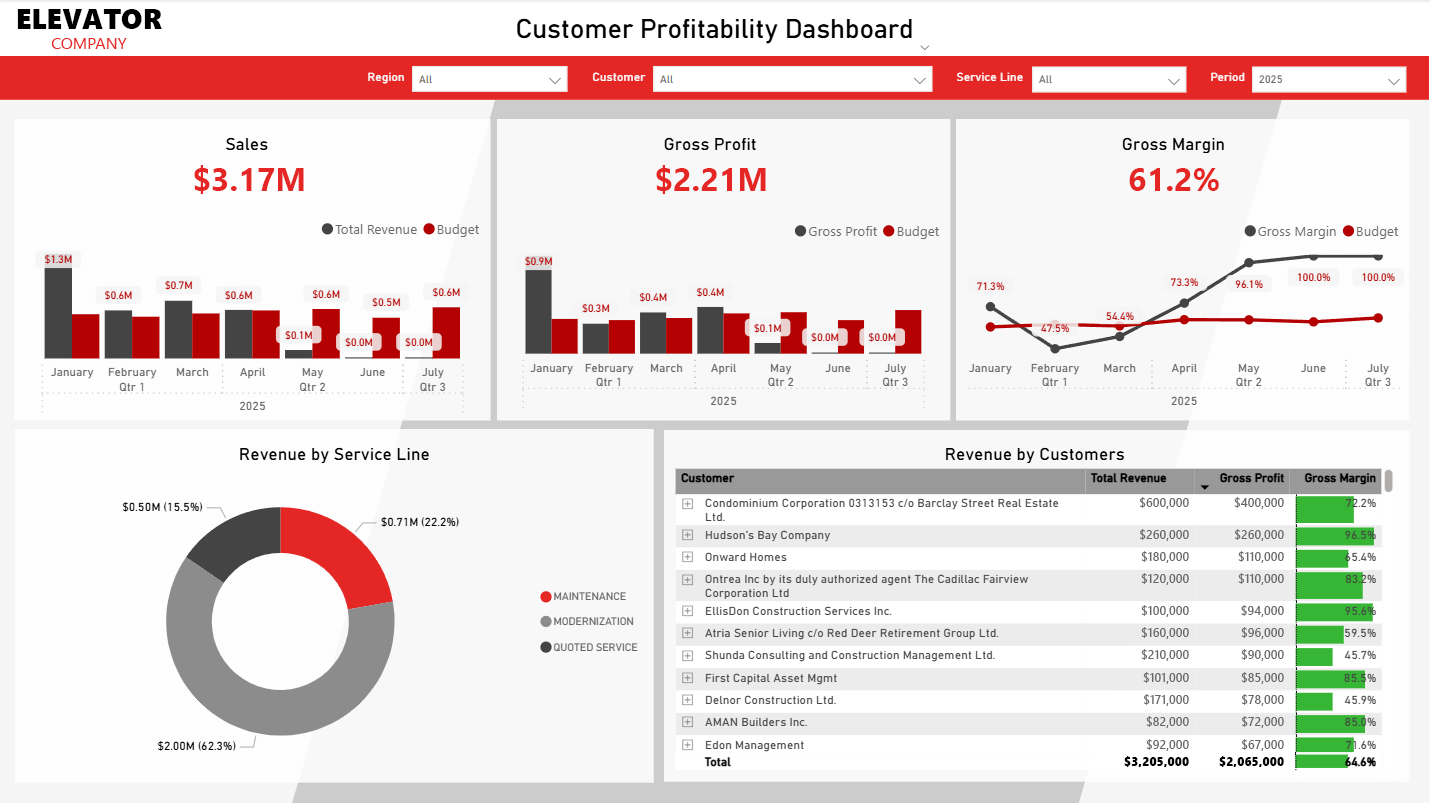Expand the Hudson's Bay Company row
Image resolution: width=1430 pixels, height=803 pixels.
tap(687, 536)
